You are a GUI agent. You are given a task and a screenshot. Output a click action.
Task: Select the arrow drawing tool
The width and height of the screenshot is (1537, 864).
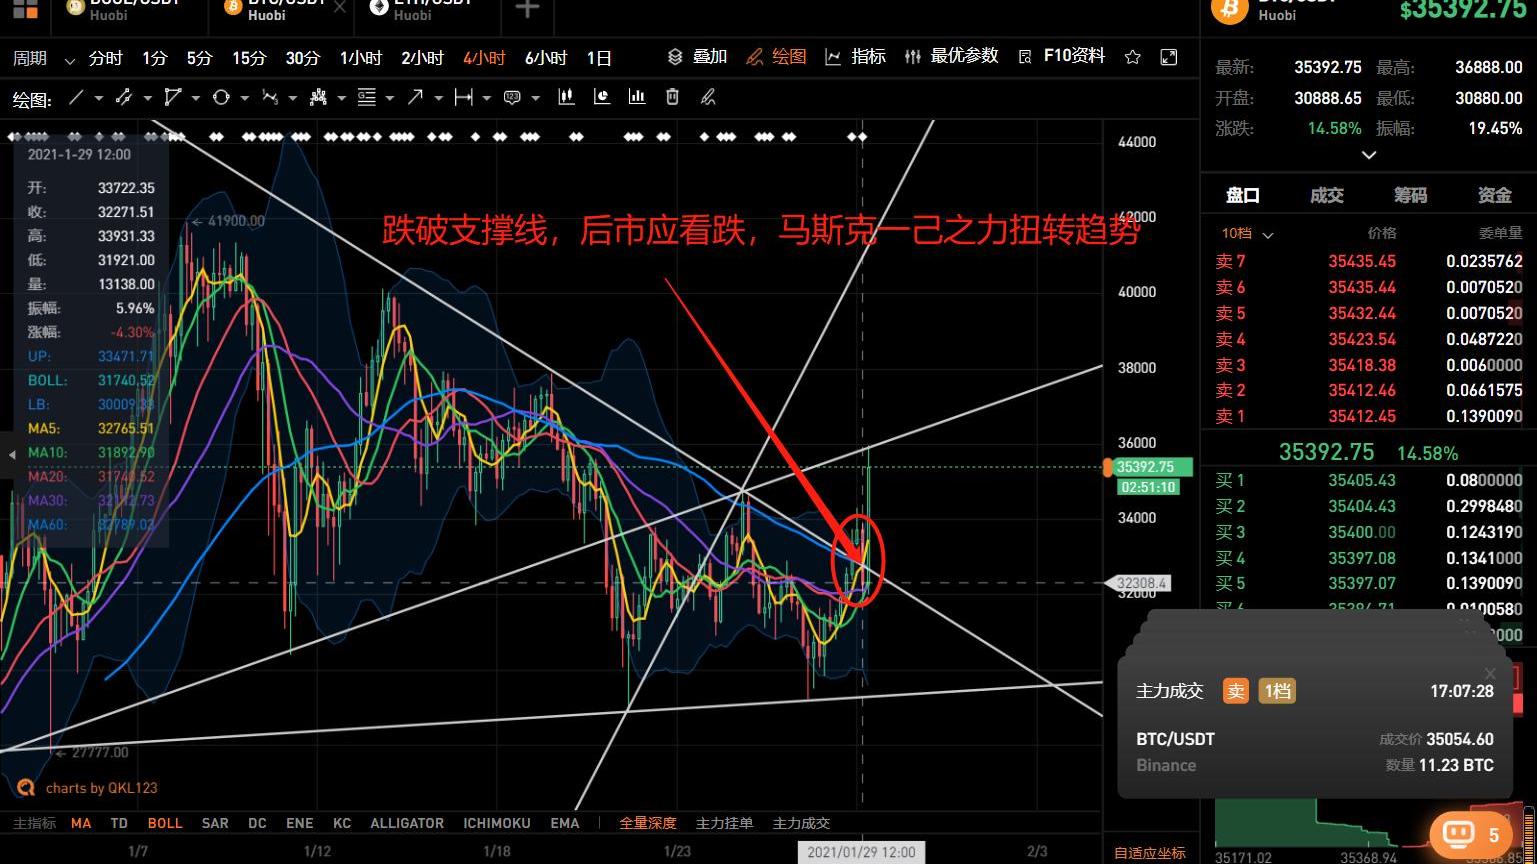[415, 97]
